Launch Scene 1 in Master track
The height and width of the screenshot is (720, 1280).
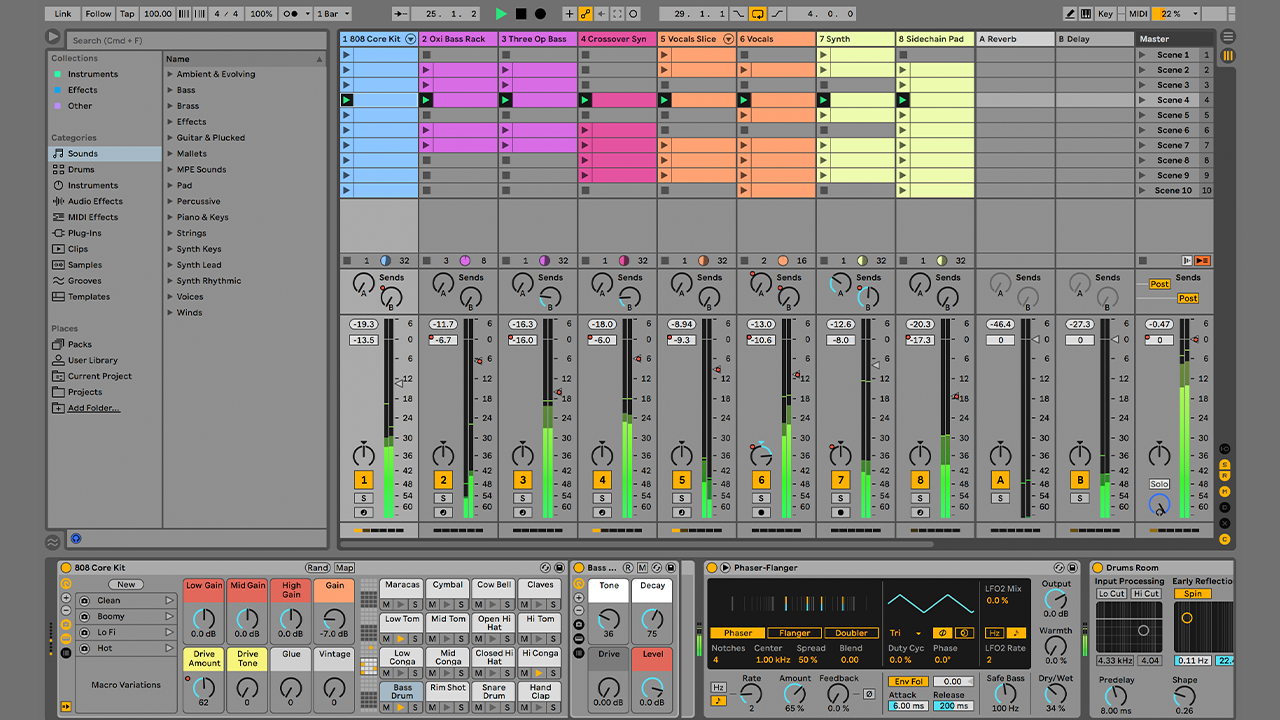click(x=1143, y=55)
